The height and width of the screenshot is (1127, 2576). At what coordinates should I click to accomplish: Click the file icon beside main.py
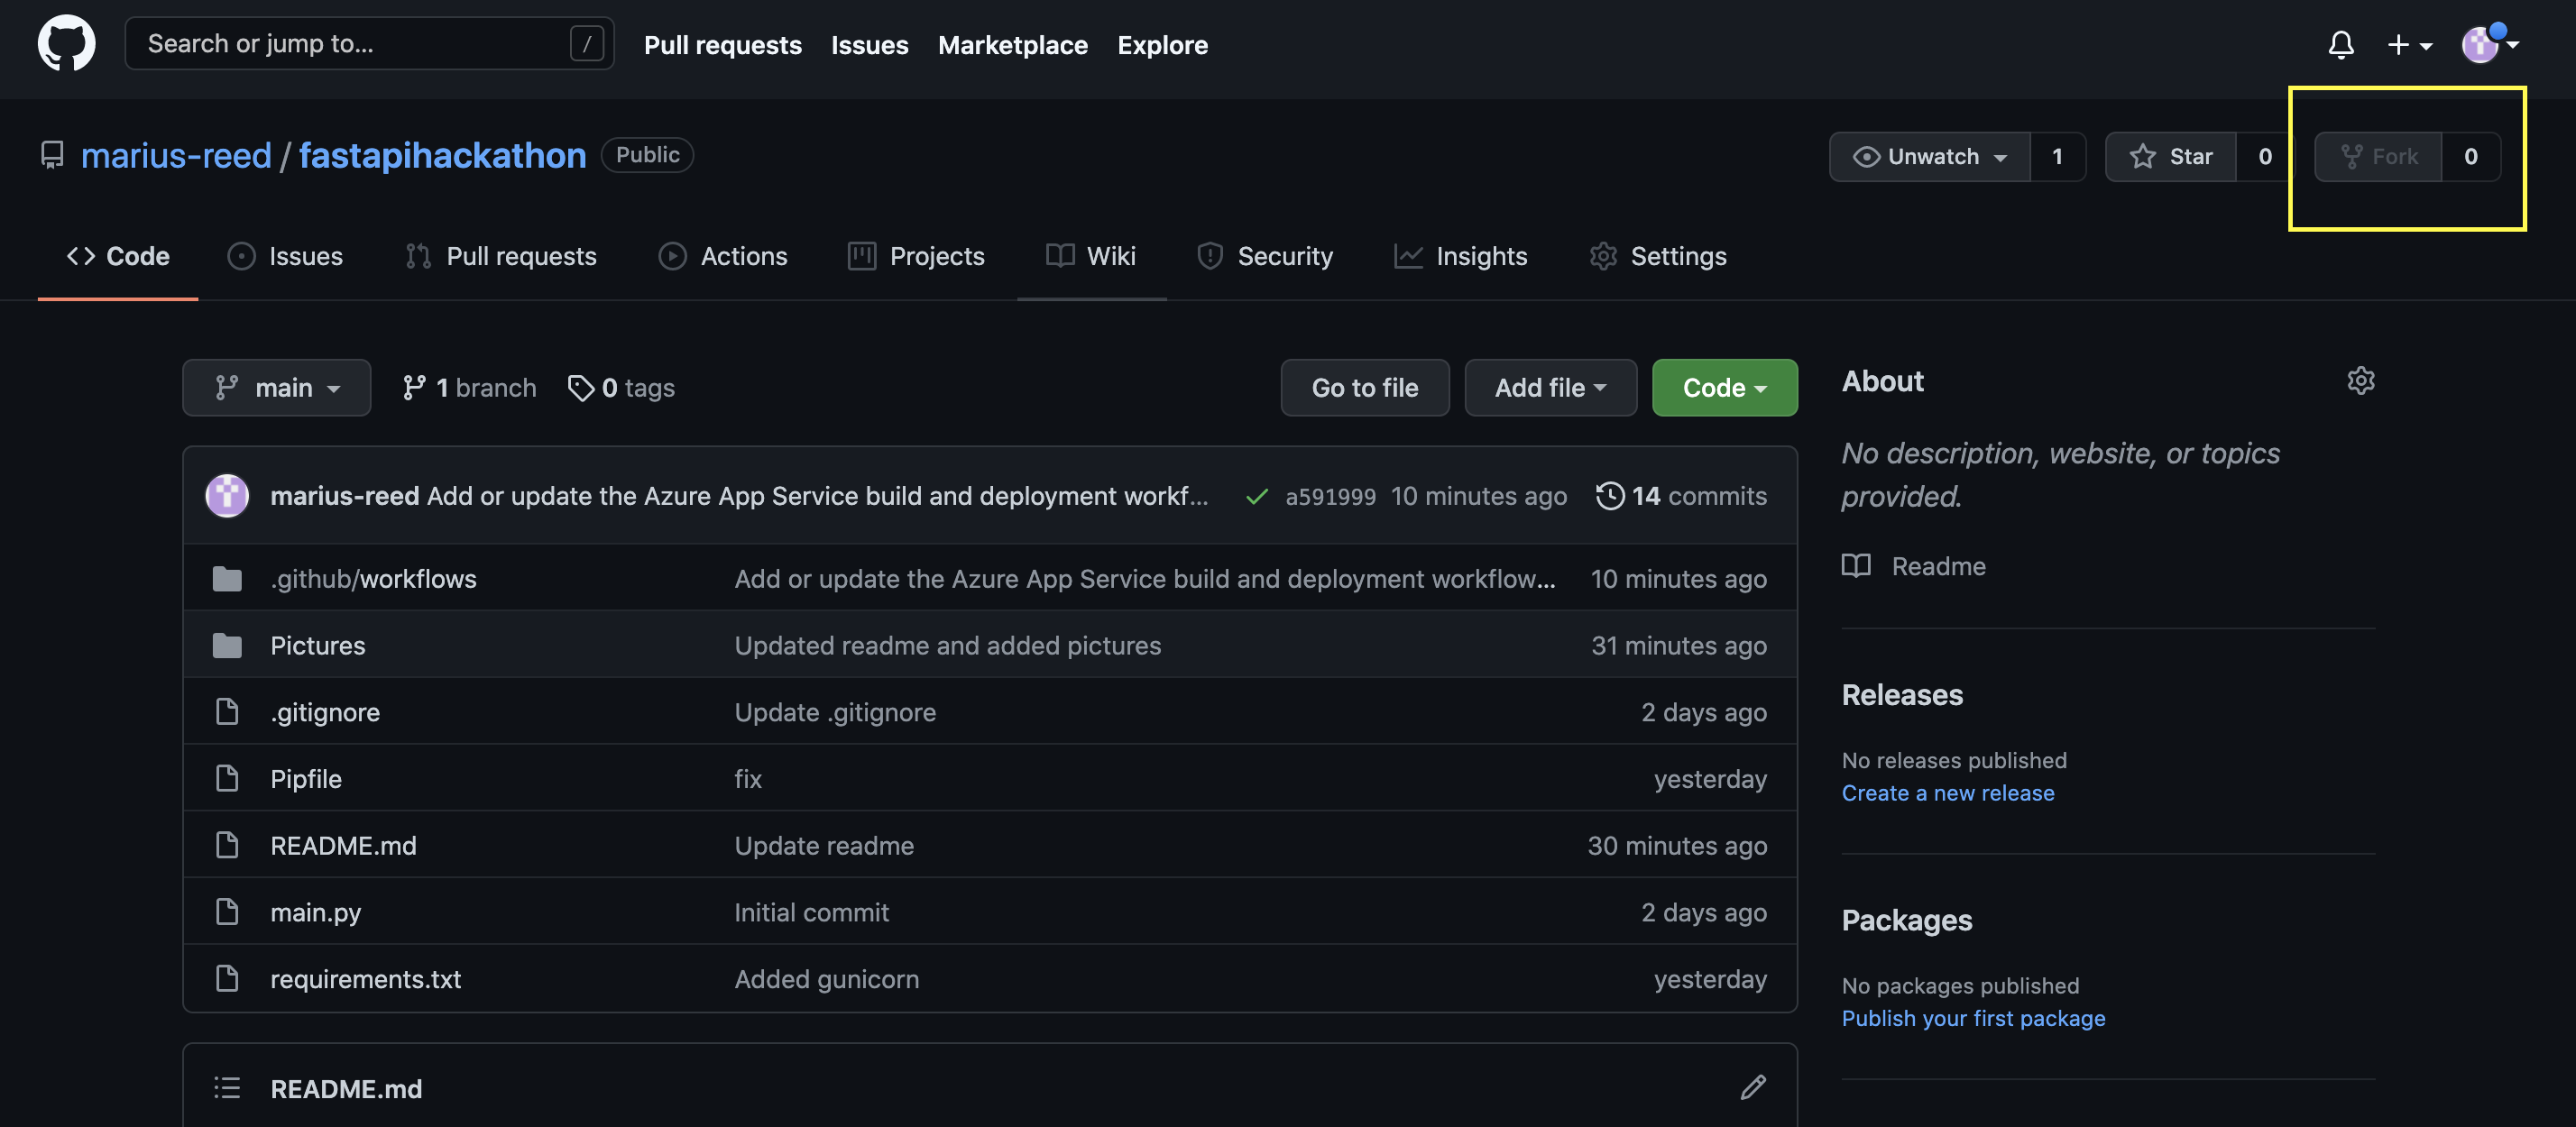pyautogui.click(x=227, y=912)
